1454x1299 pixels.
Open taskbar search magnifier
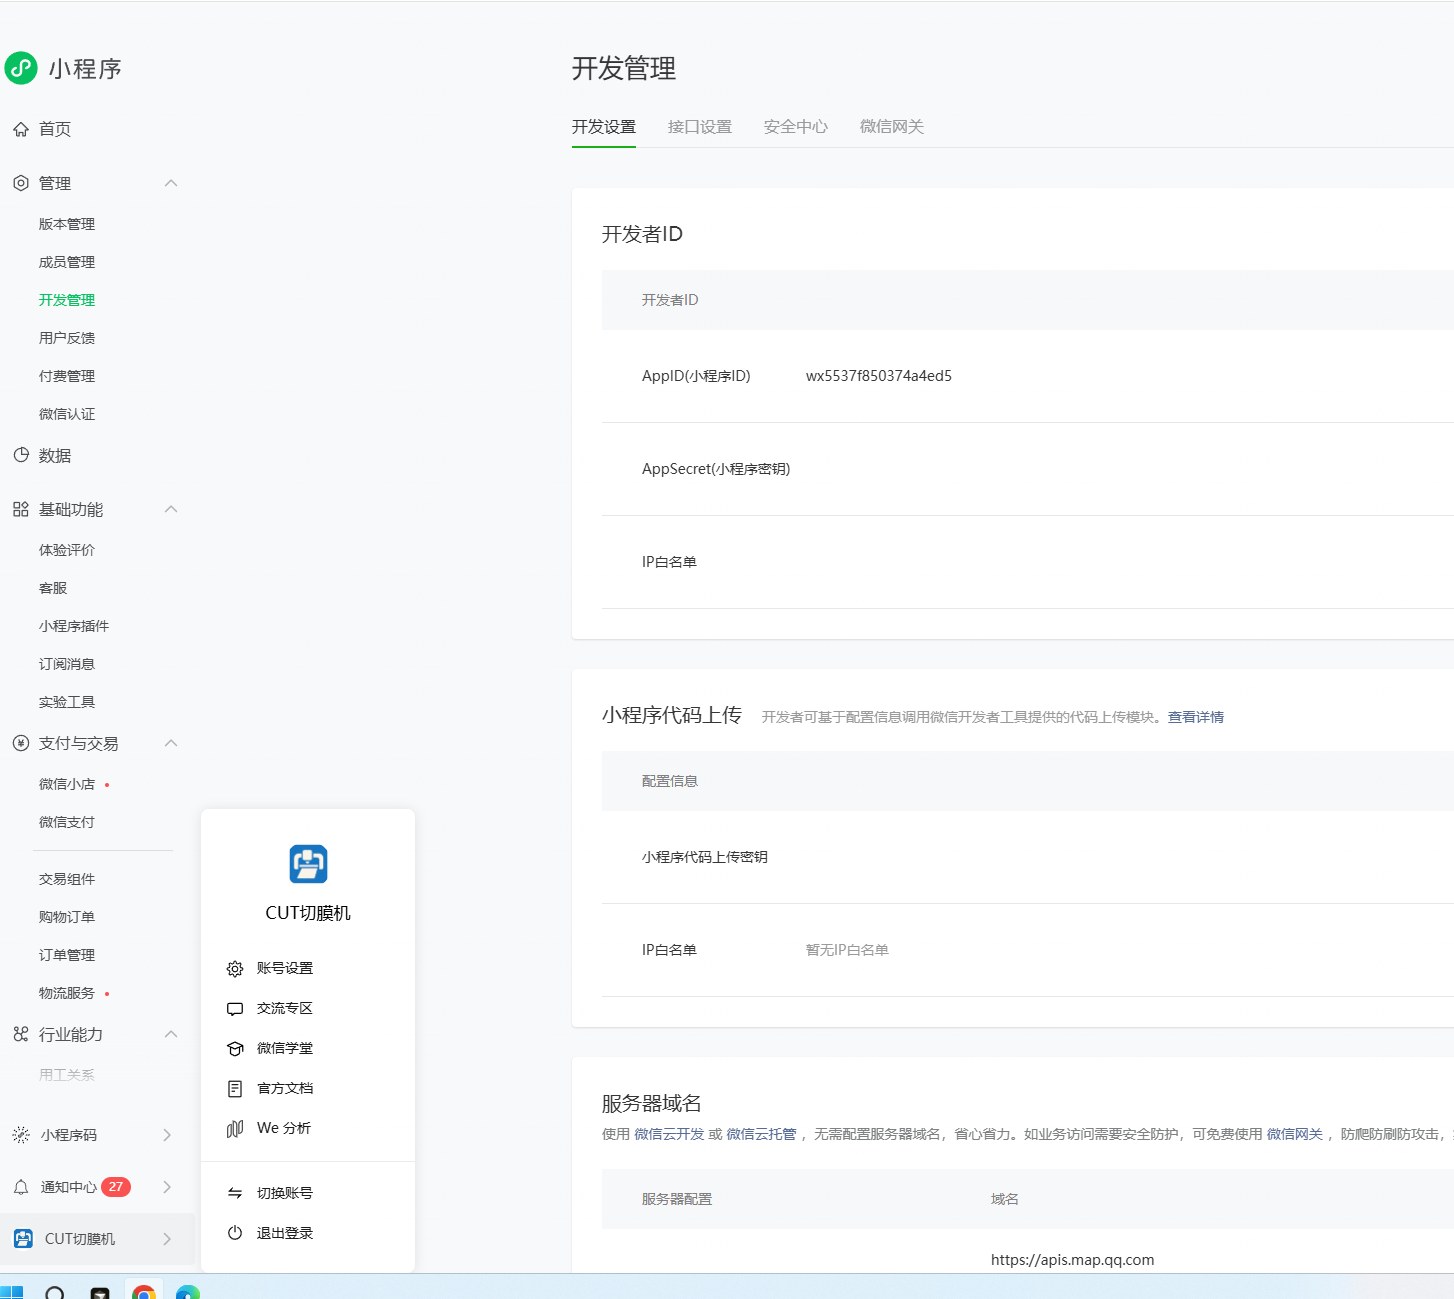click(56, 1292)
